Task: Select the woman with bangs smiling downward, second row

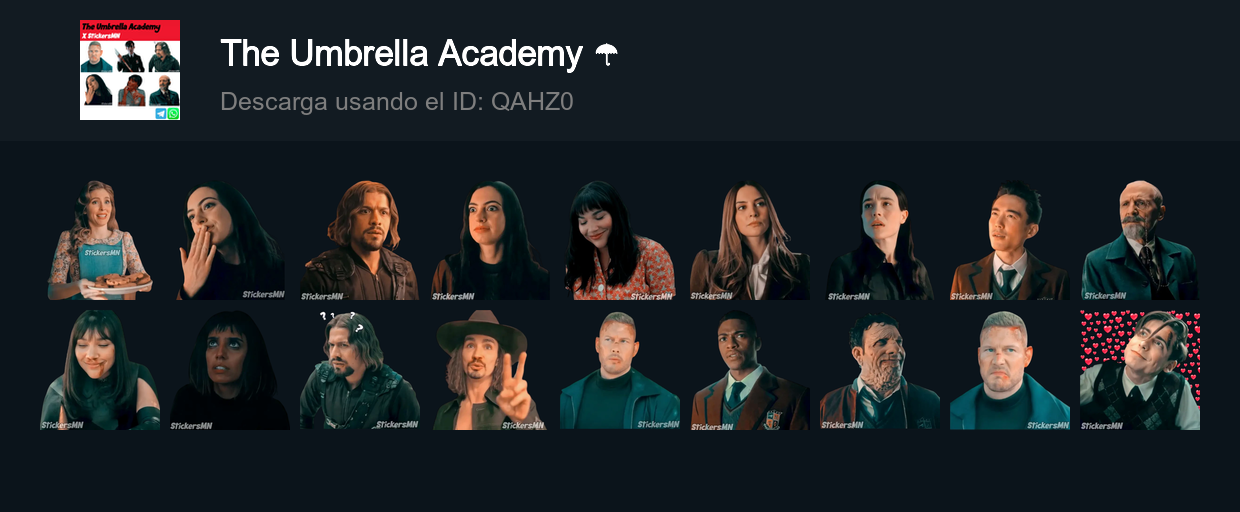Action: point(100,370)
